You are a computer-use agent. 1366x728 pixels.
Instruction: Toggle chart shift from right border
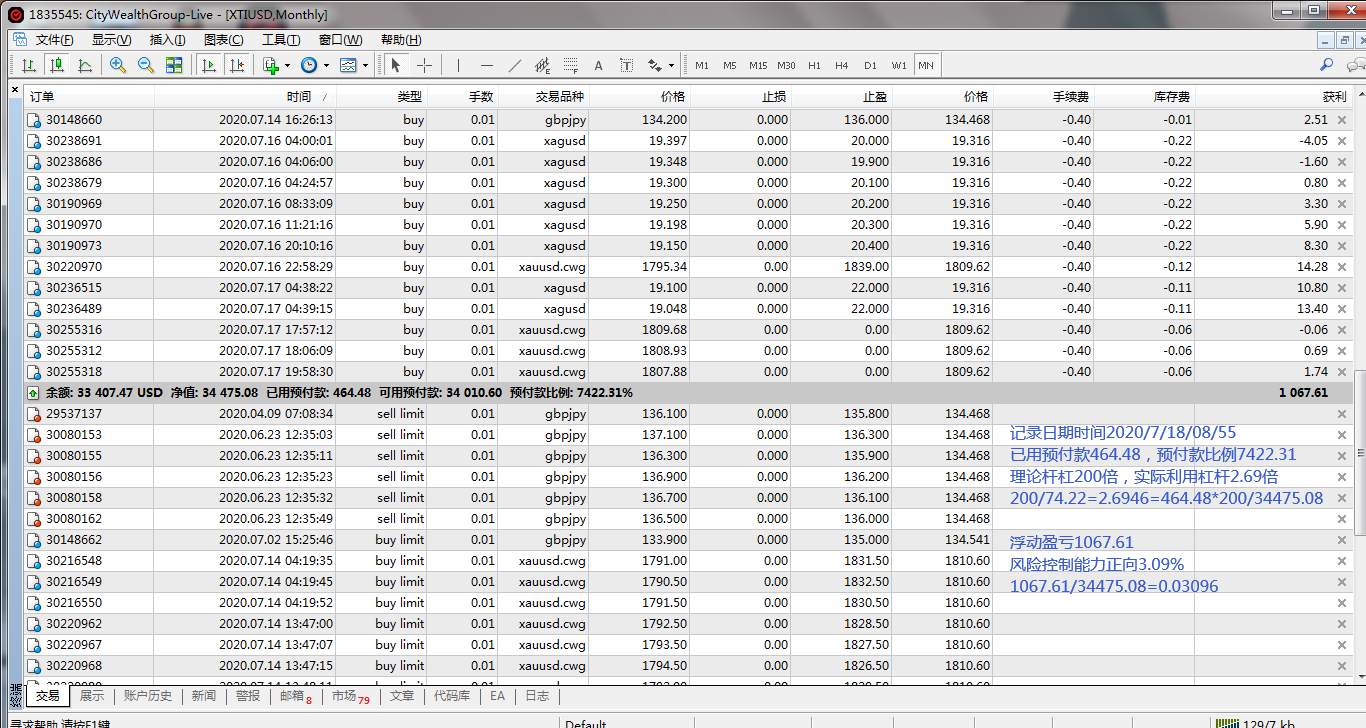pyautogui.click(x=237, y=65)
